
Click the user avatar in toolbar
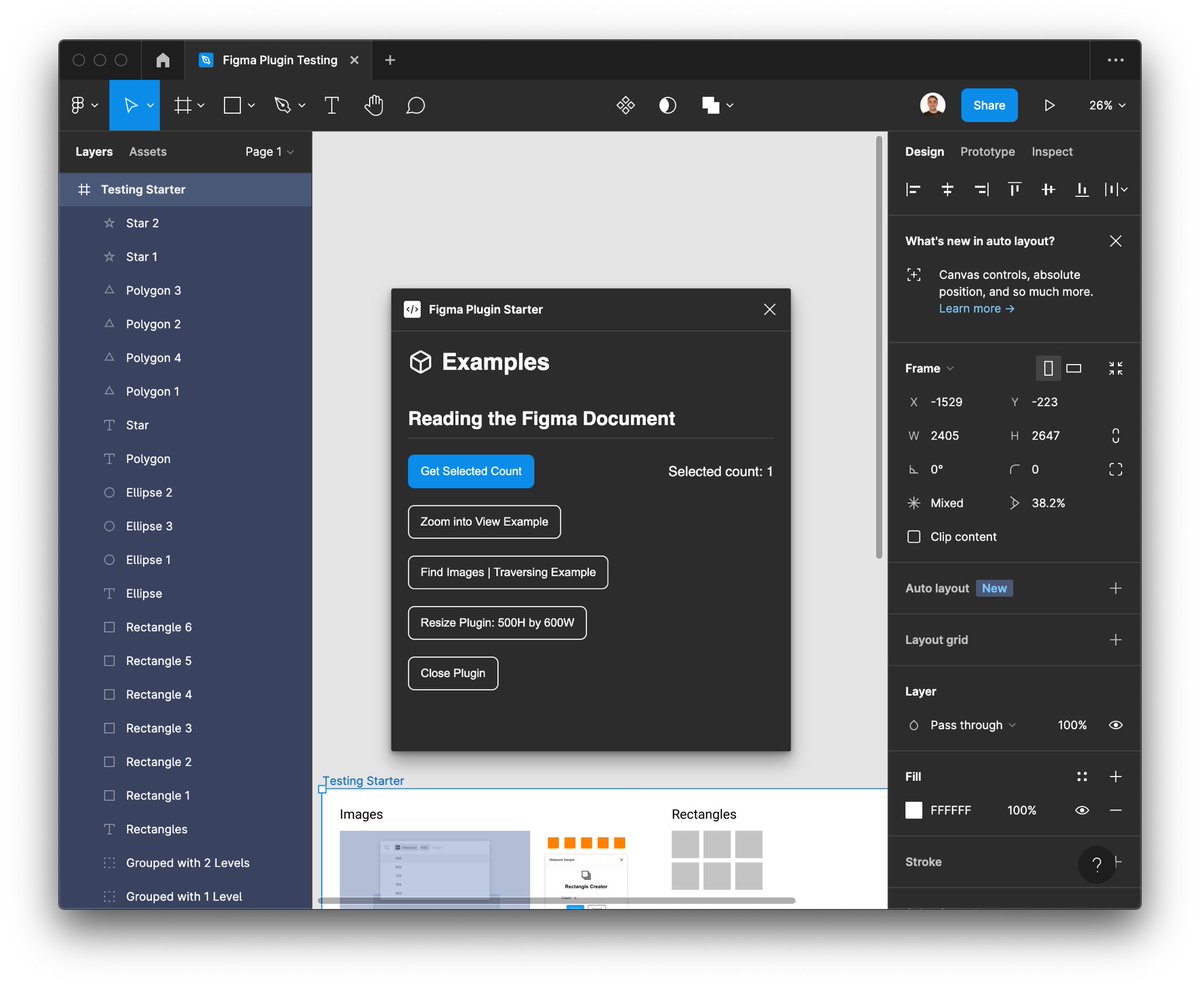932,105
